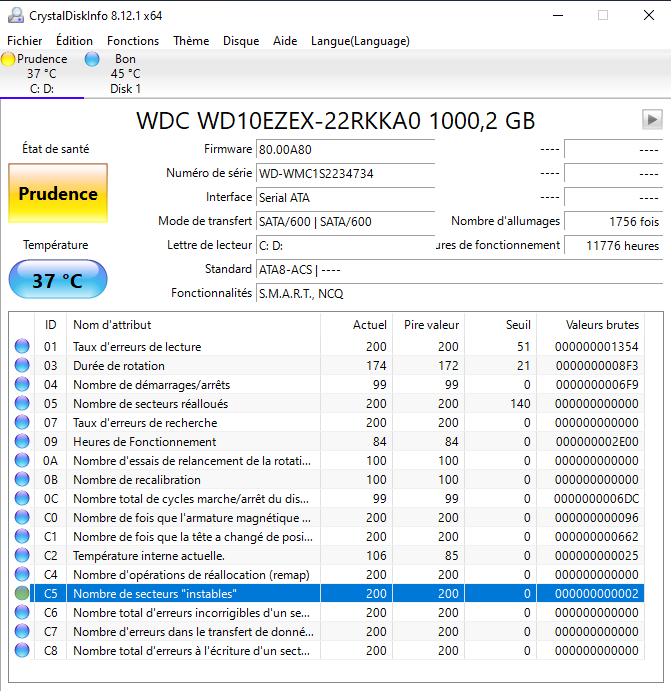Click status orb for attribute C7
This screenshot has height=691, width=671.
point(22,631)
